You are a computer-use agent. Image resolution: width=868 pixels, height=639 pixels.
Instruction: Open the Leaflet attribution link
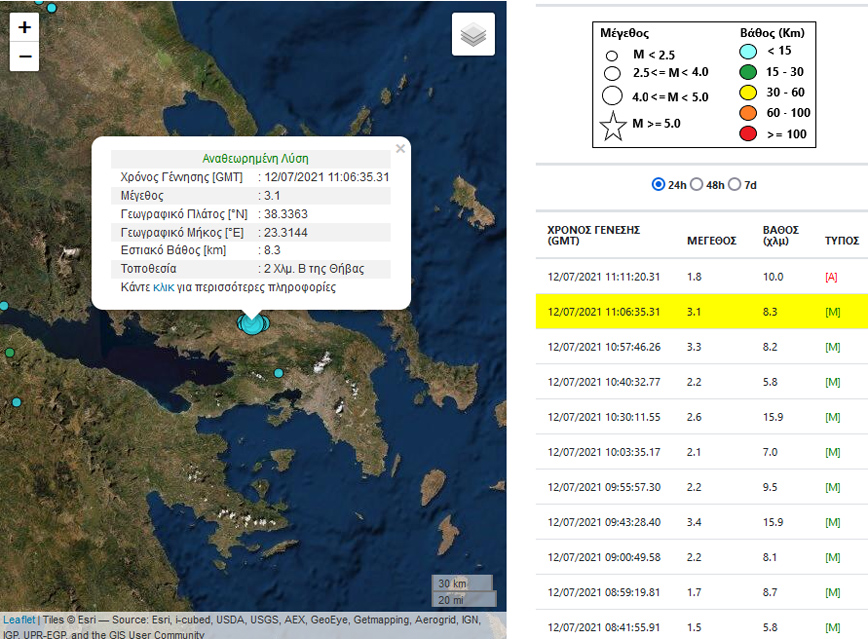18,620
